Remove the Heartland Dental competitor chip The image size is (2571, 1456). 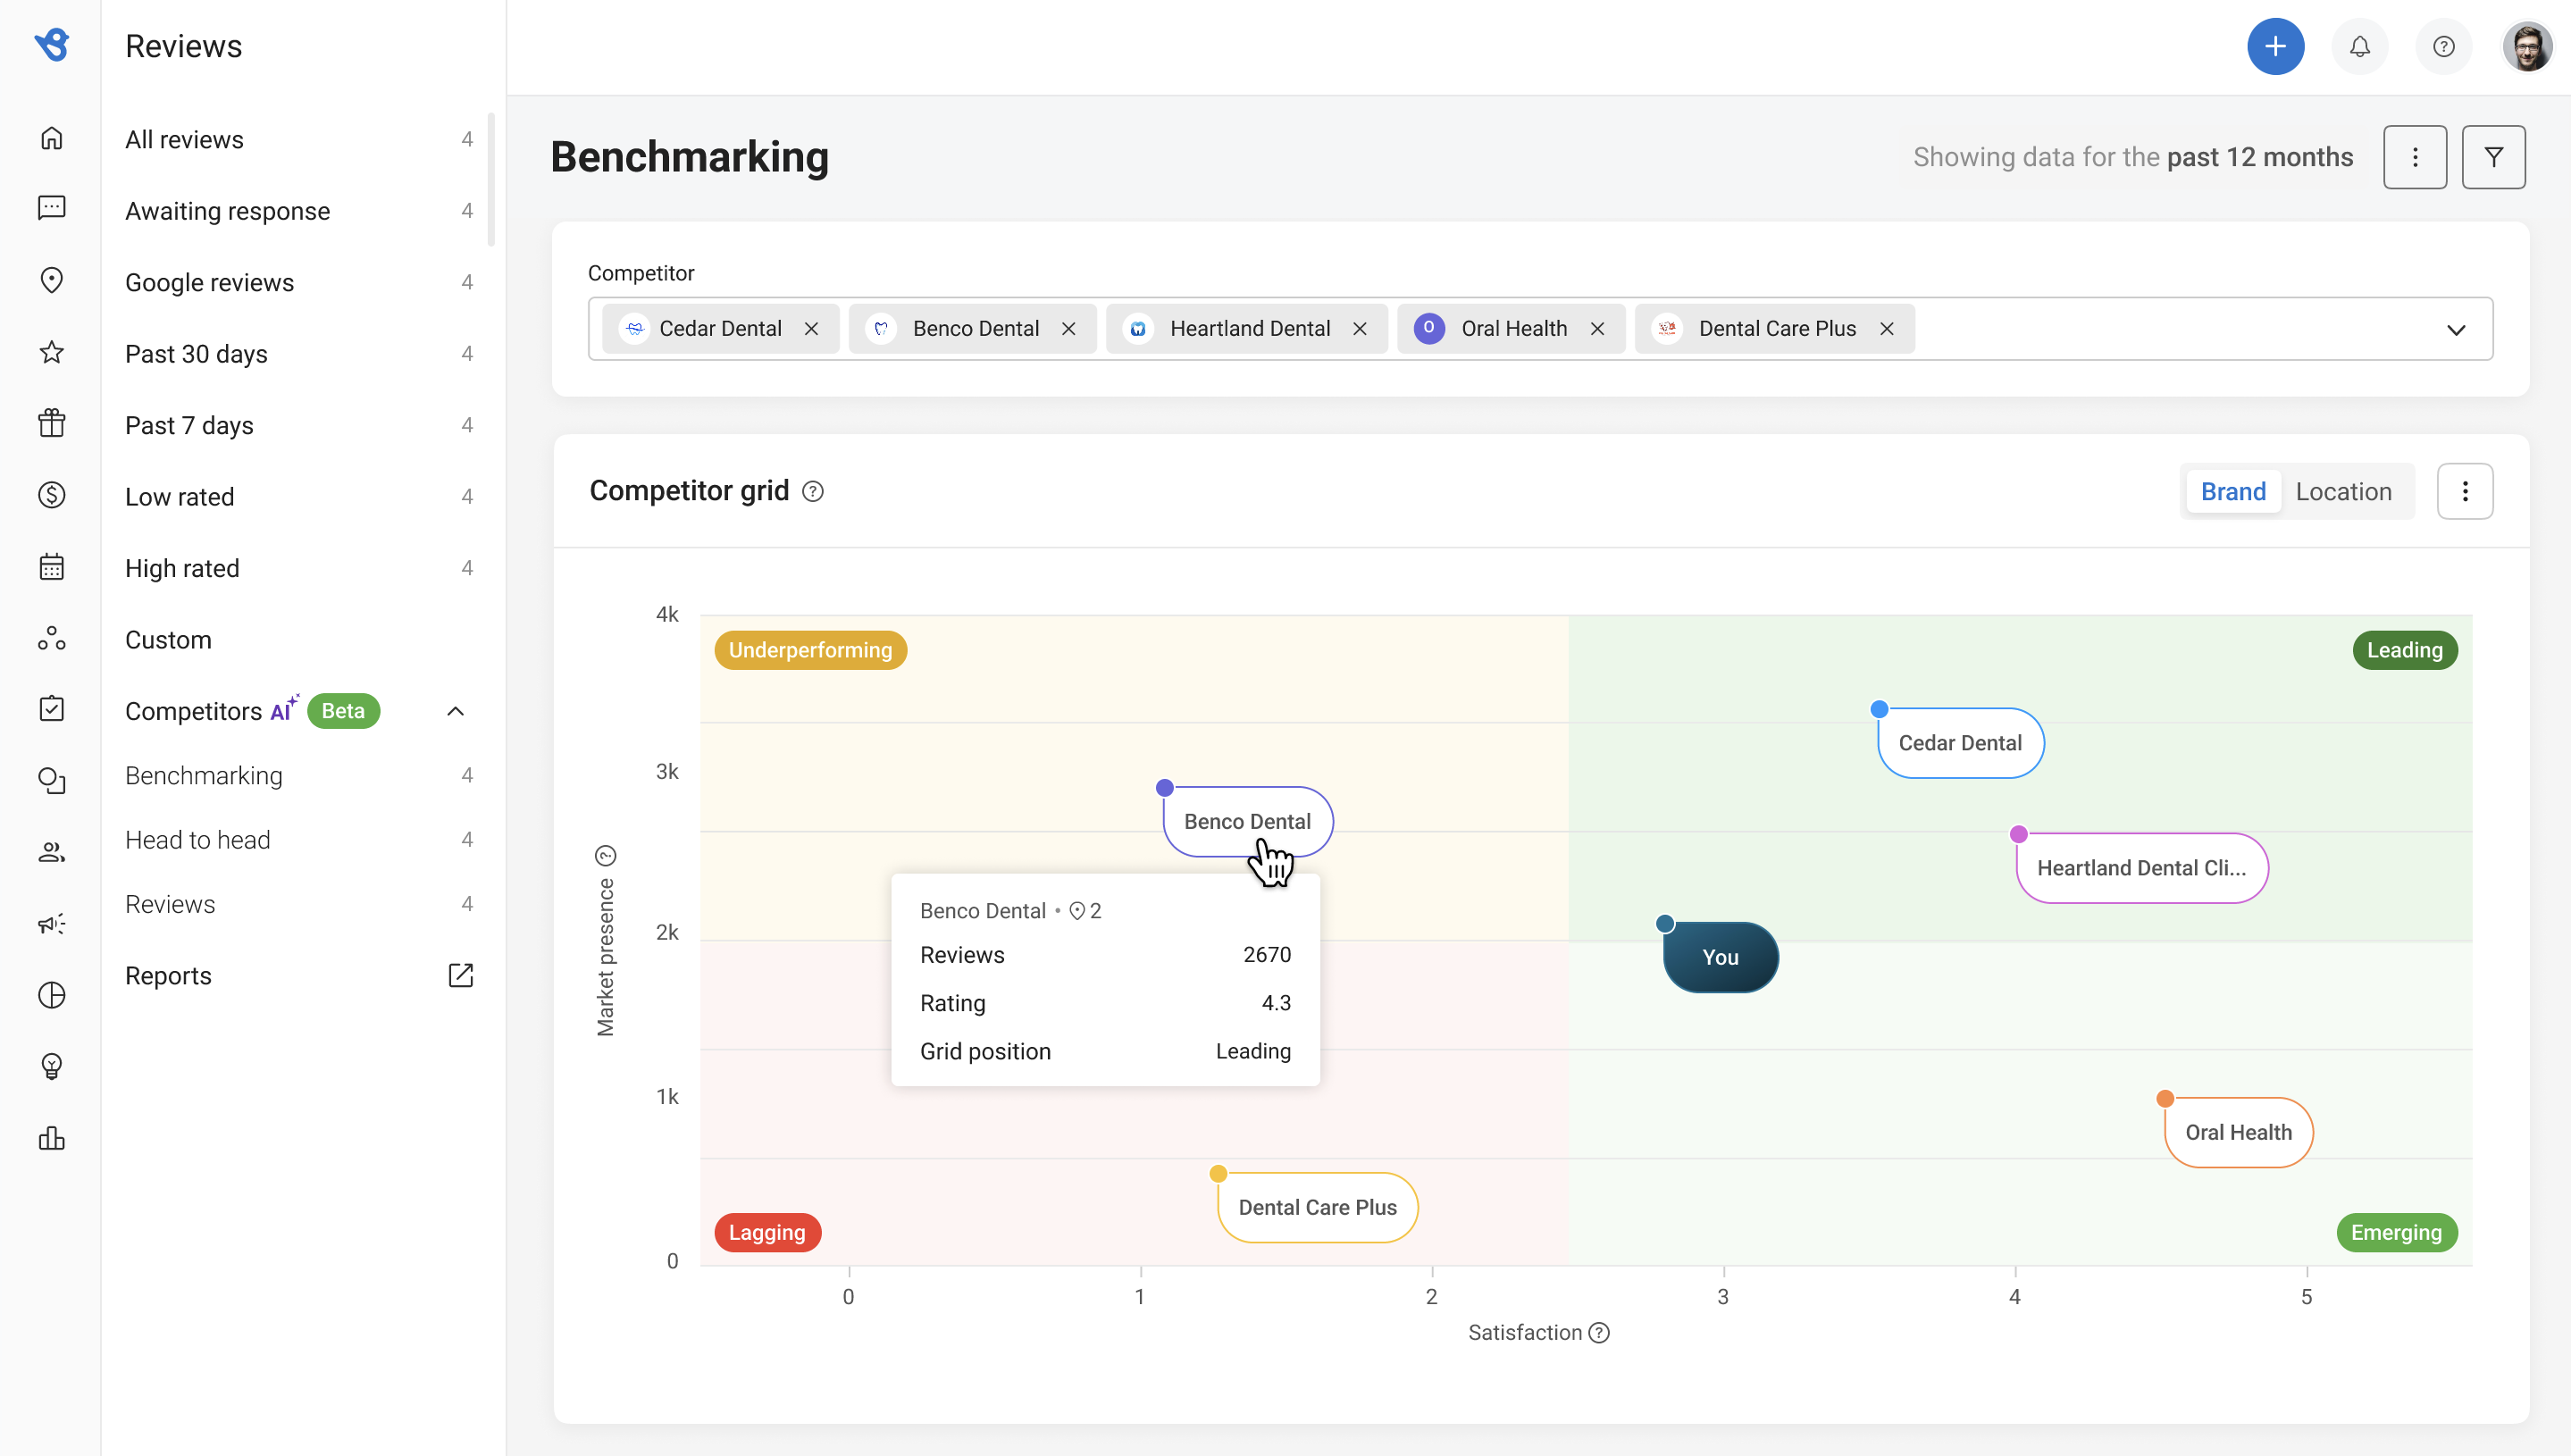1359,329
